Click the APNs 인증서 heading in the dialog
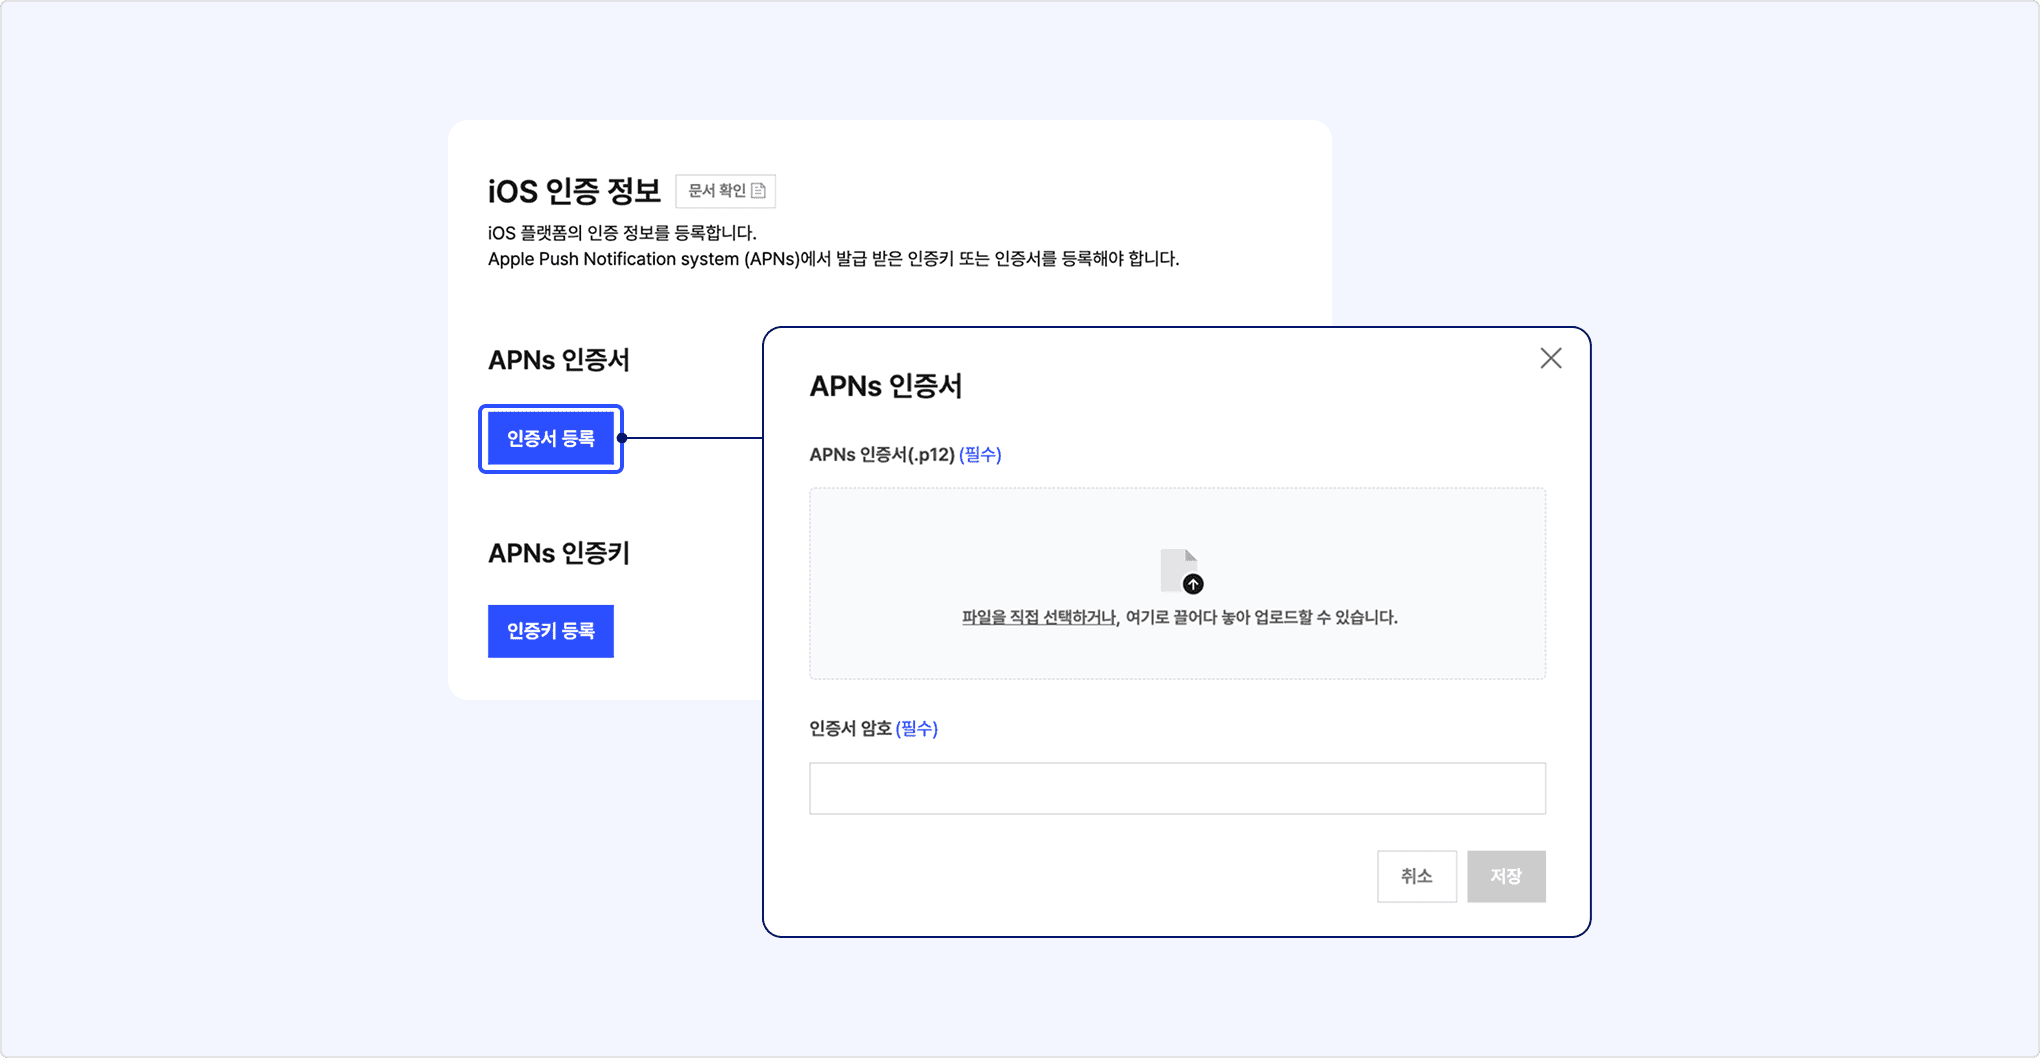This screenshot has height=1058, width=2040. (x=885, y=386)
